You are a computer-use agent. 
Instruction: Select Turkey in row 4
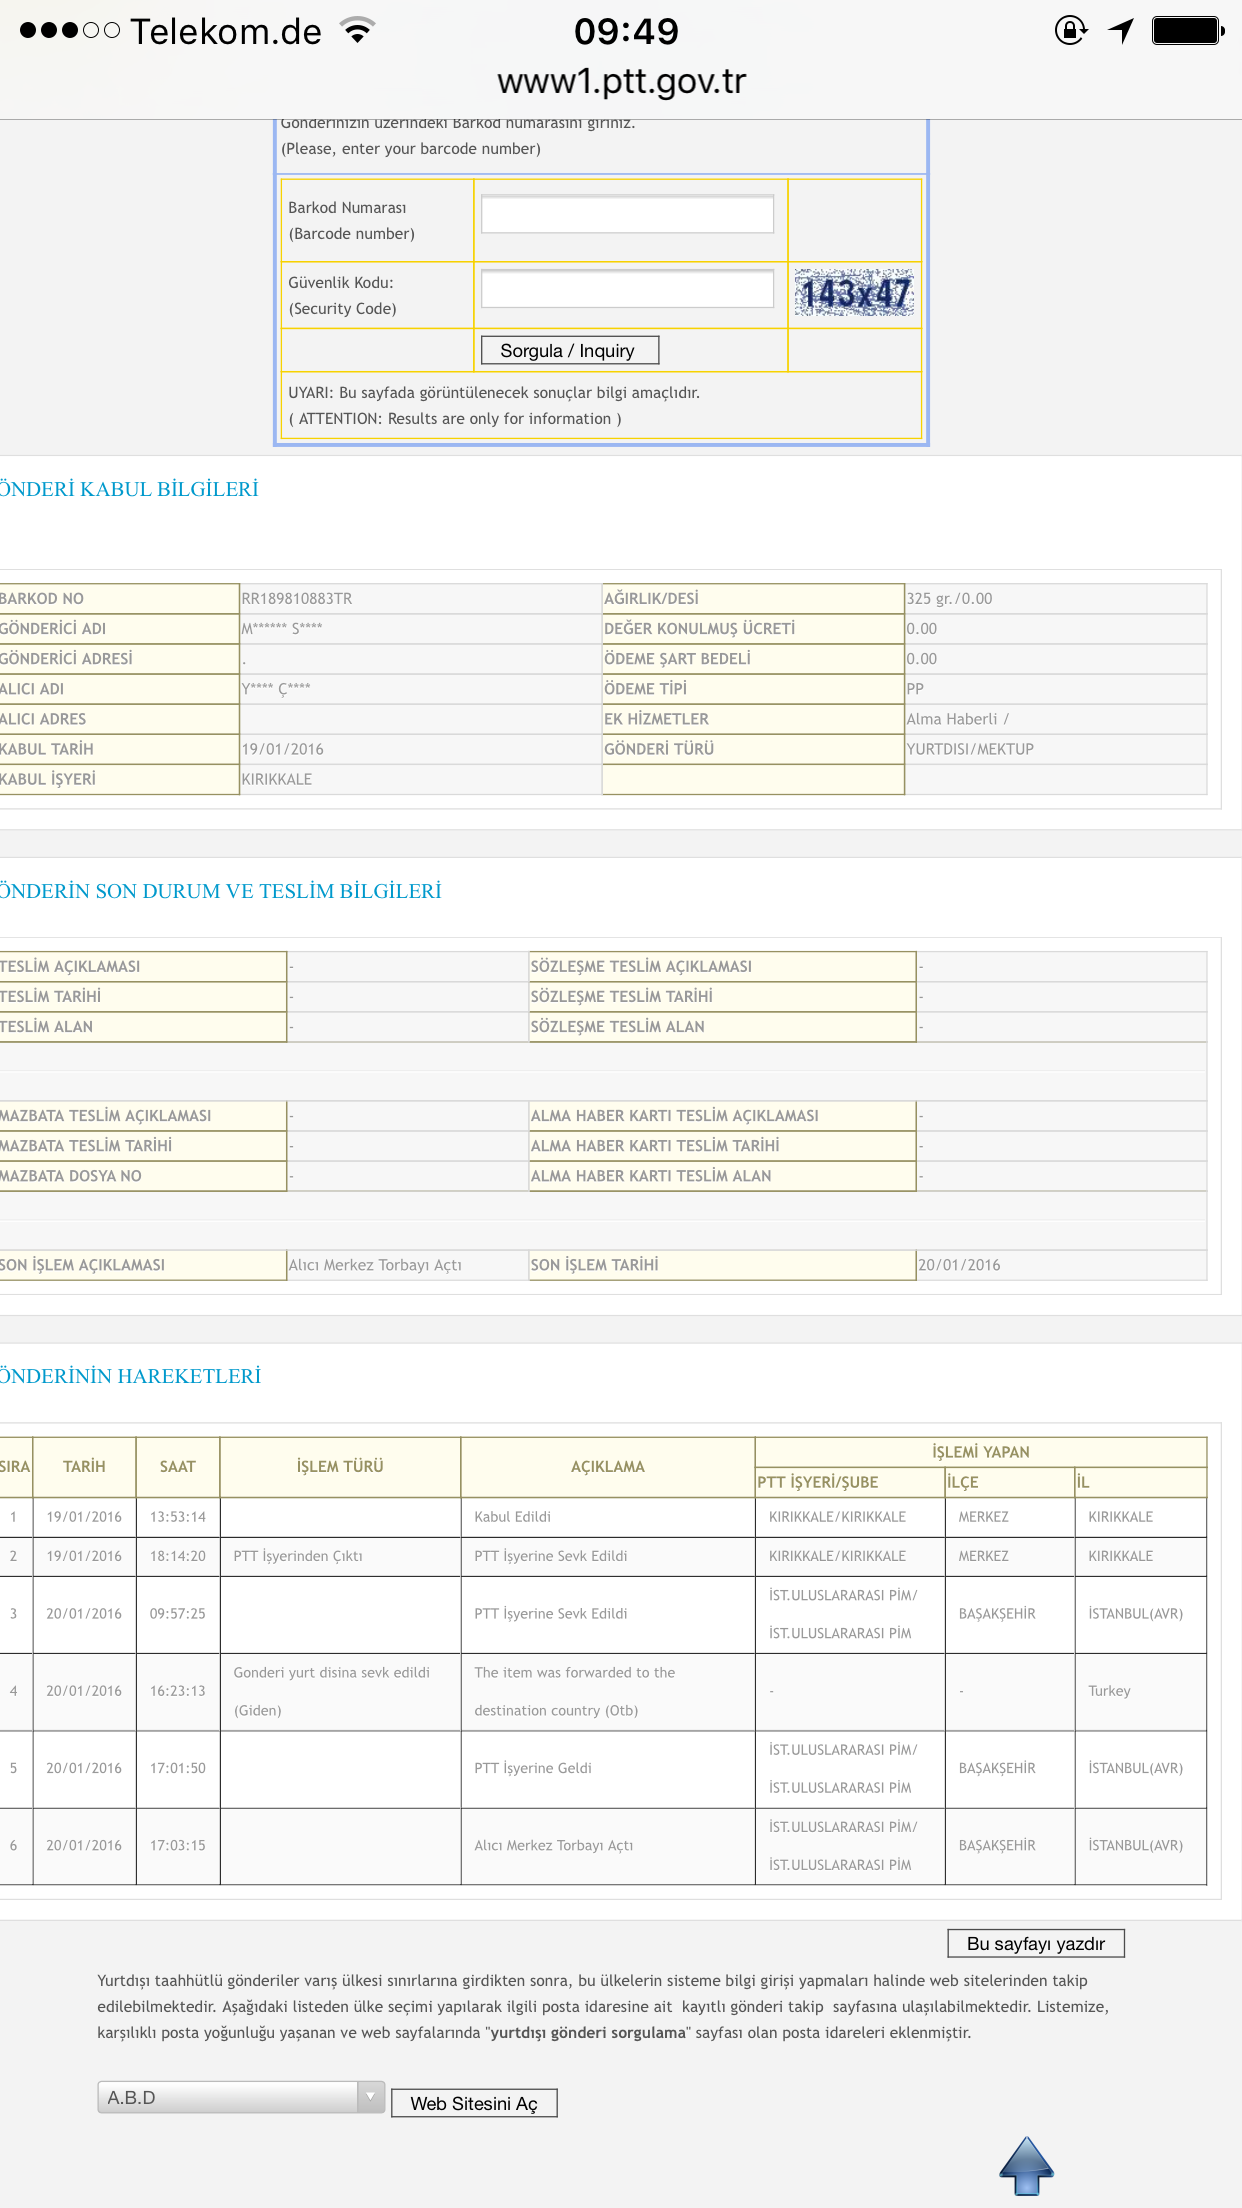(x=1109, y=1691)
